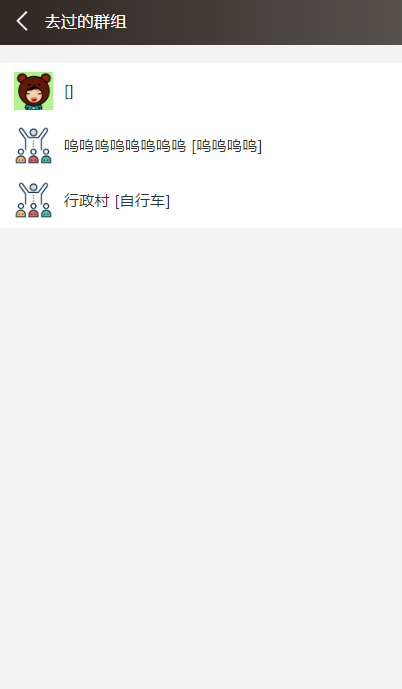The image size is (402, 689).
Task: Select the 呜呜 row's blank right side
Action: coord(332,145)
